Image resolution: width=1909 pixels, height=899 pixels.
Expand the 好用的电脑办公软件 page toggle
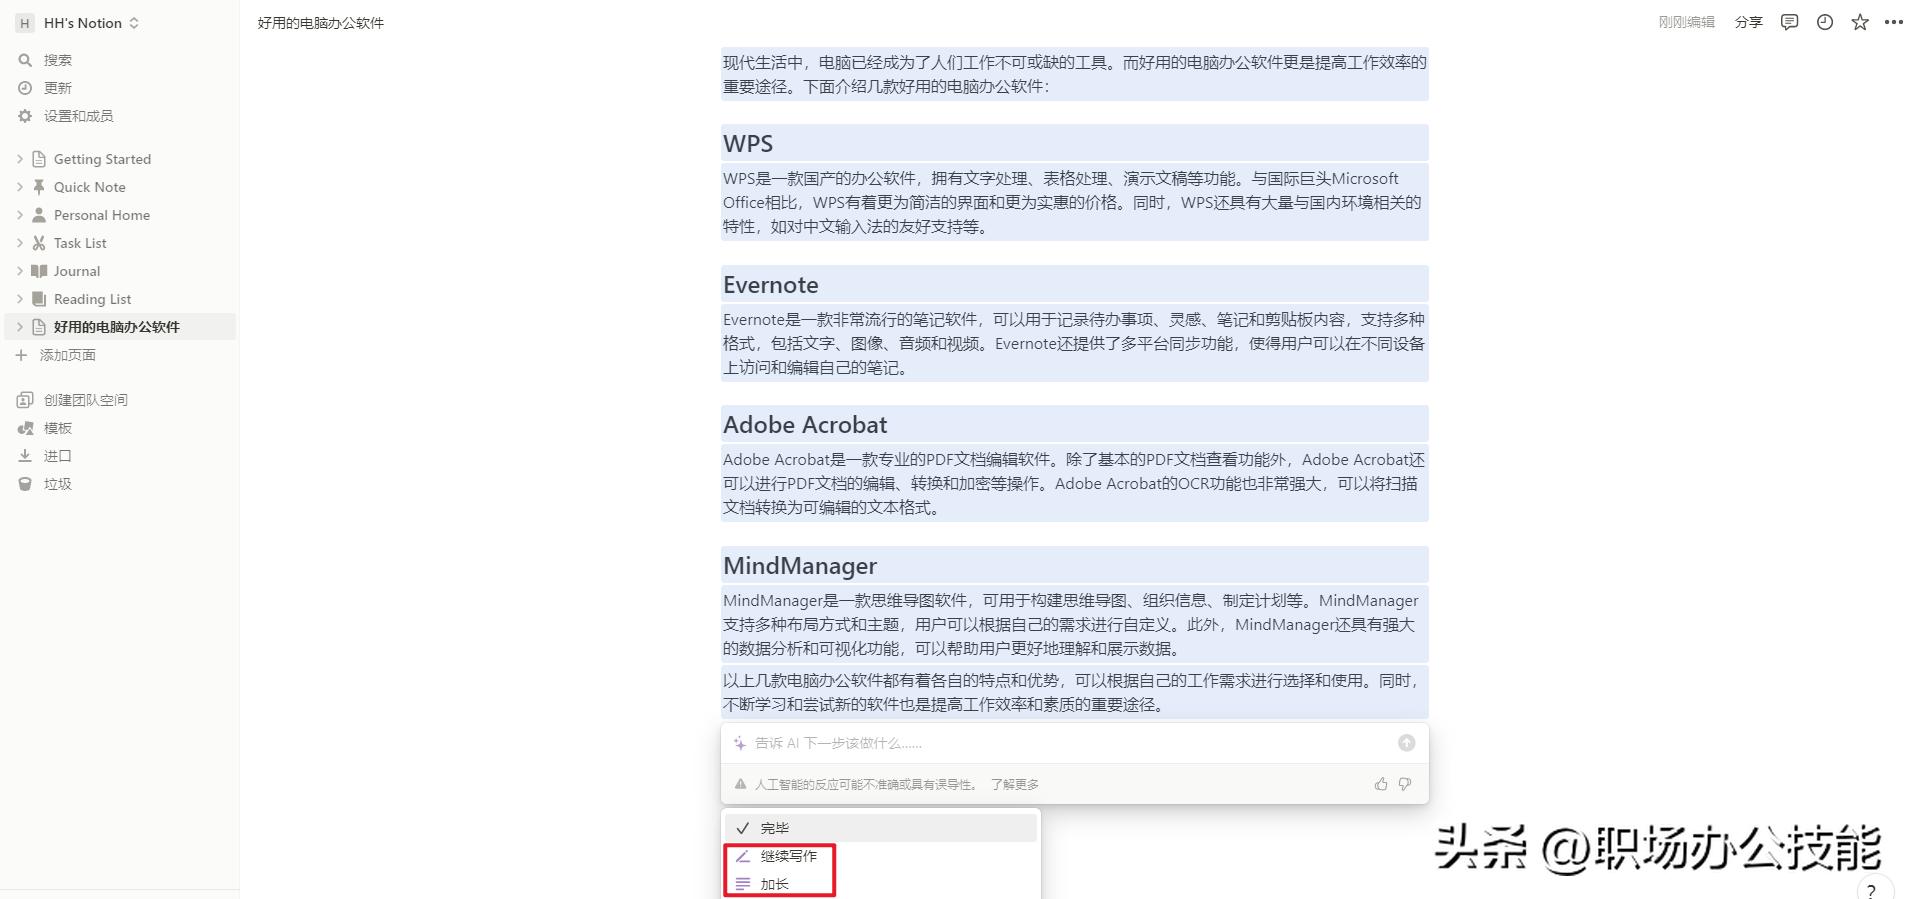[19, 327]
